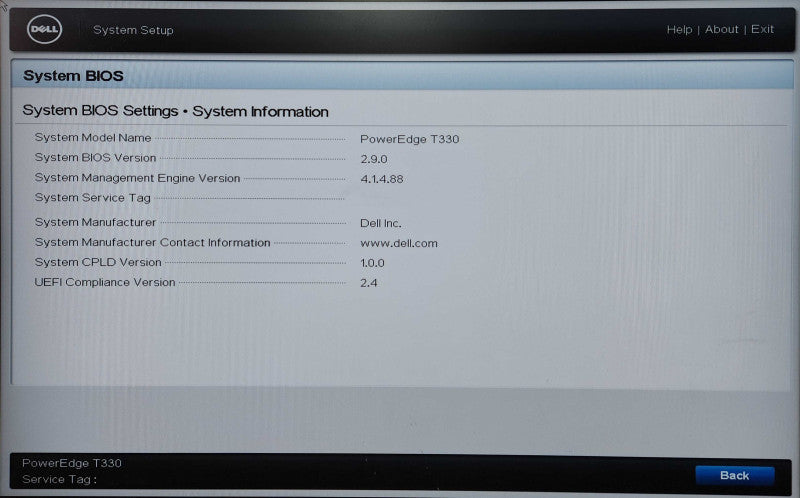The image size is (800, 498).
Task: Click PowerEdge T330 in the footer bar
Action: click(x=72, y=463)
